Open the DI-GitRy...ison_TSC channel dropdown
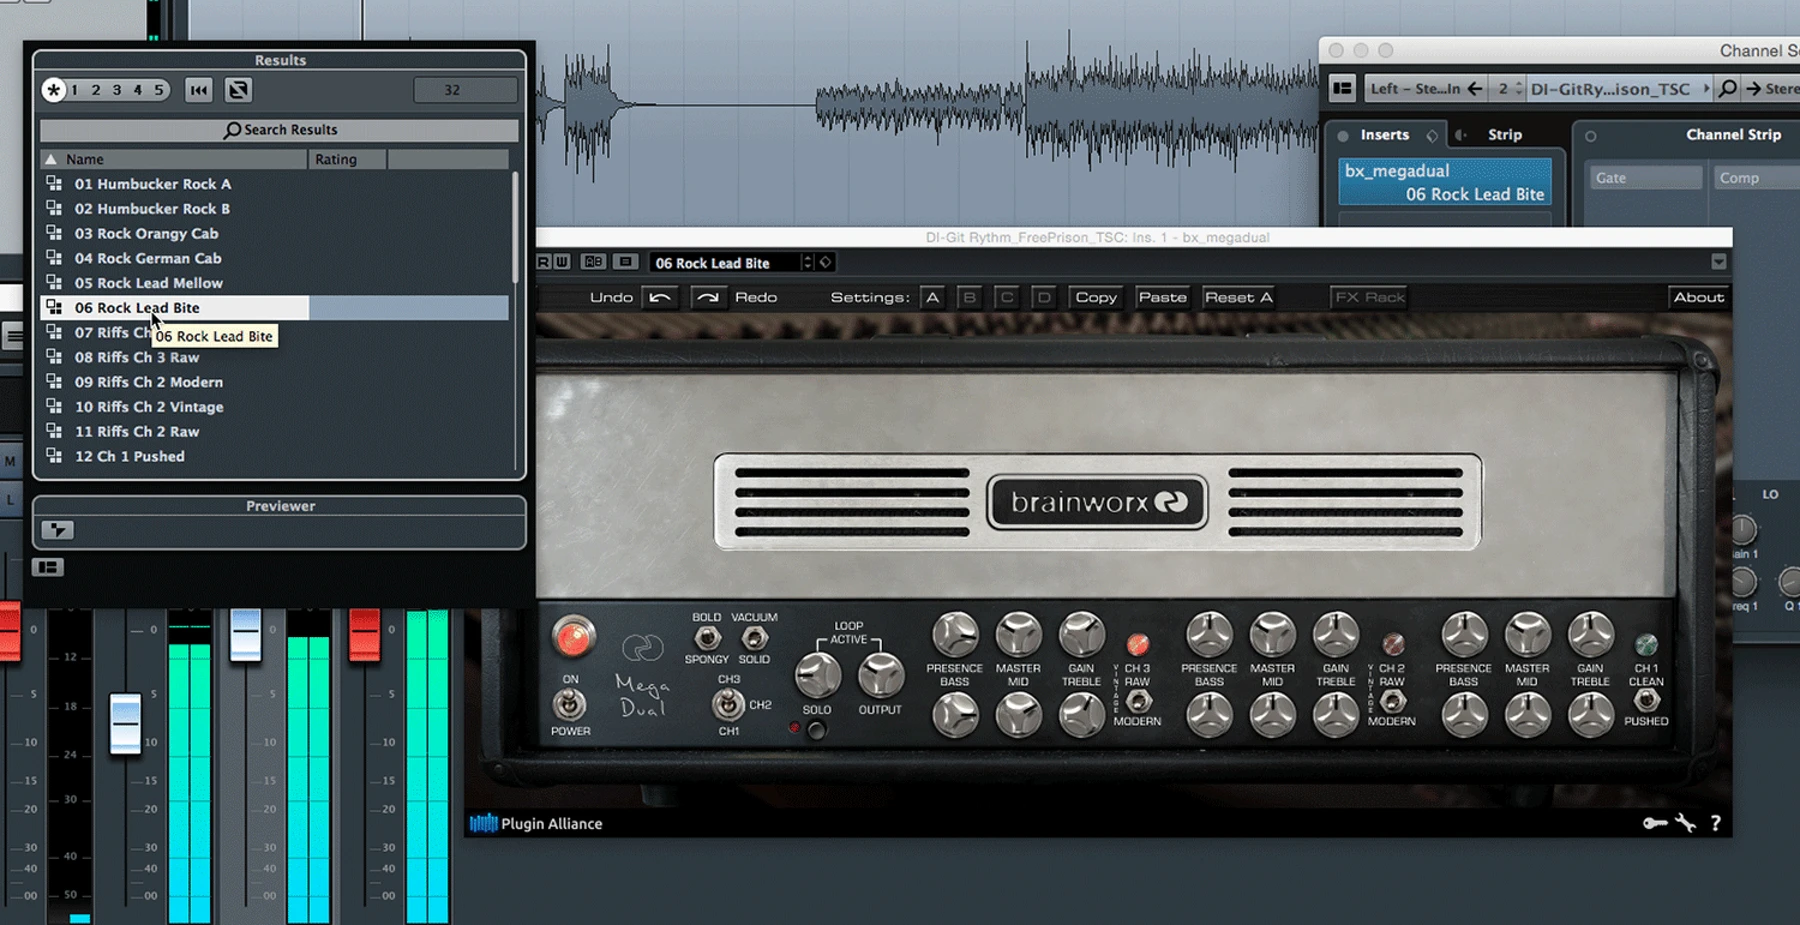 (x=1619, y=89)
